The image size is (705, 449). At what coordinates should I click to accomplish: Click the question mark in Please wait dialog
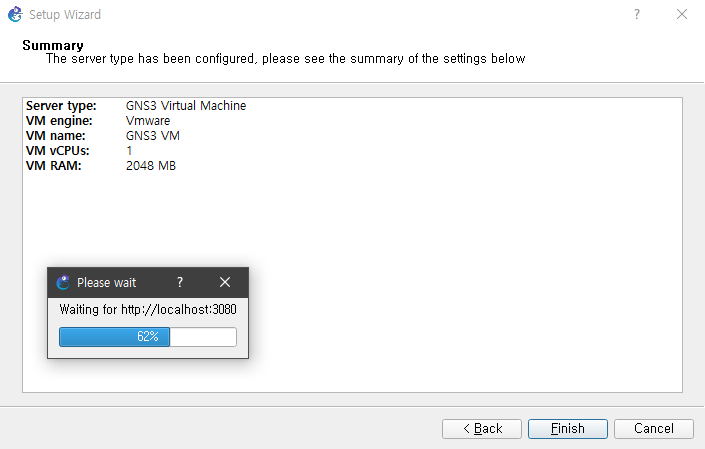[180, 282]
